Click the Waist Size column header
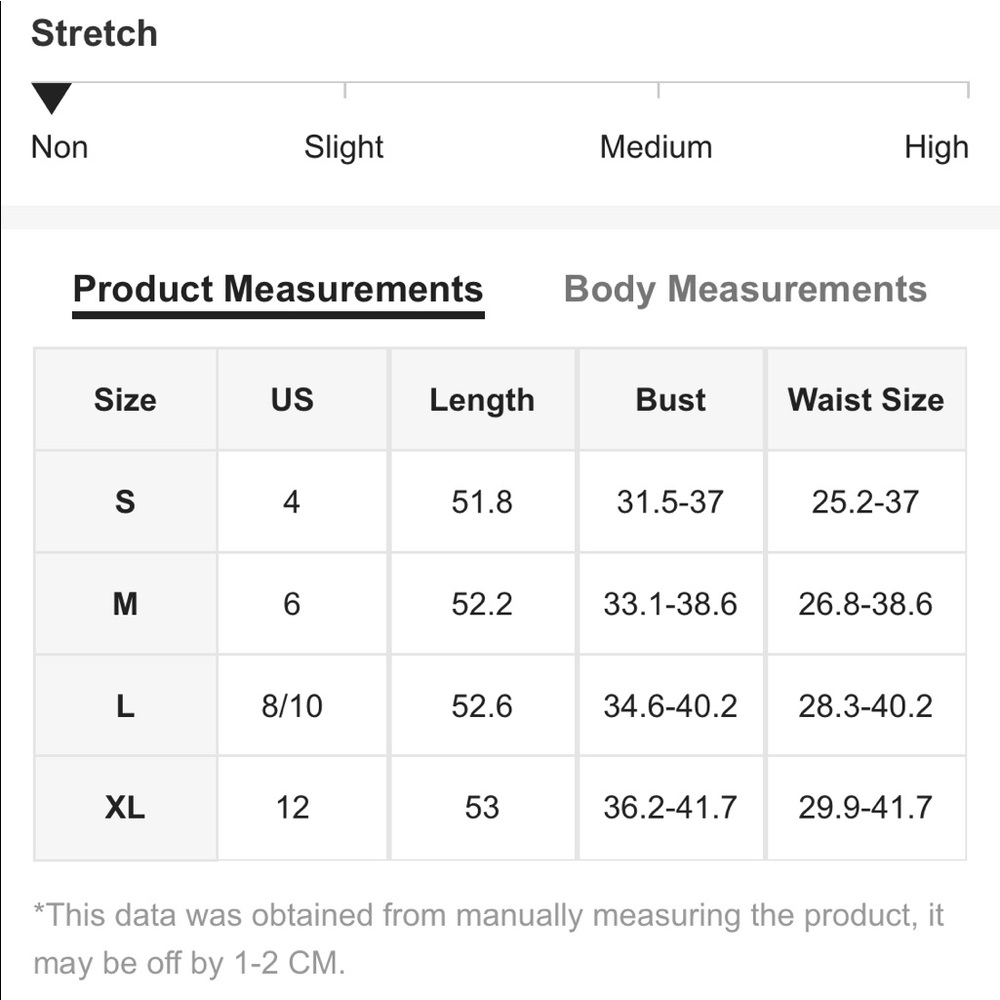1000x1000 pixels. click(x=865, y=400)
